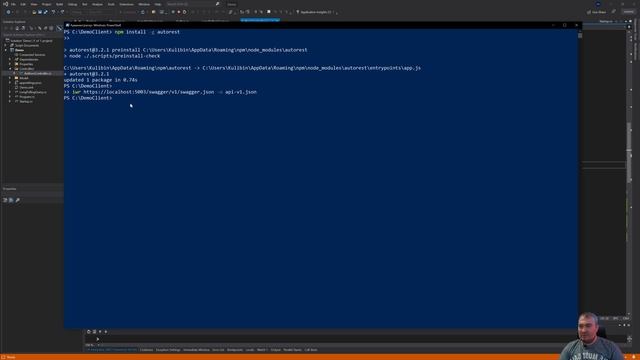The height and width of the screenshot is (360, 640).
Task: Select Program.cs in Solution Explorer
Action: (x=27, y=97)
